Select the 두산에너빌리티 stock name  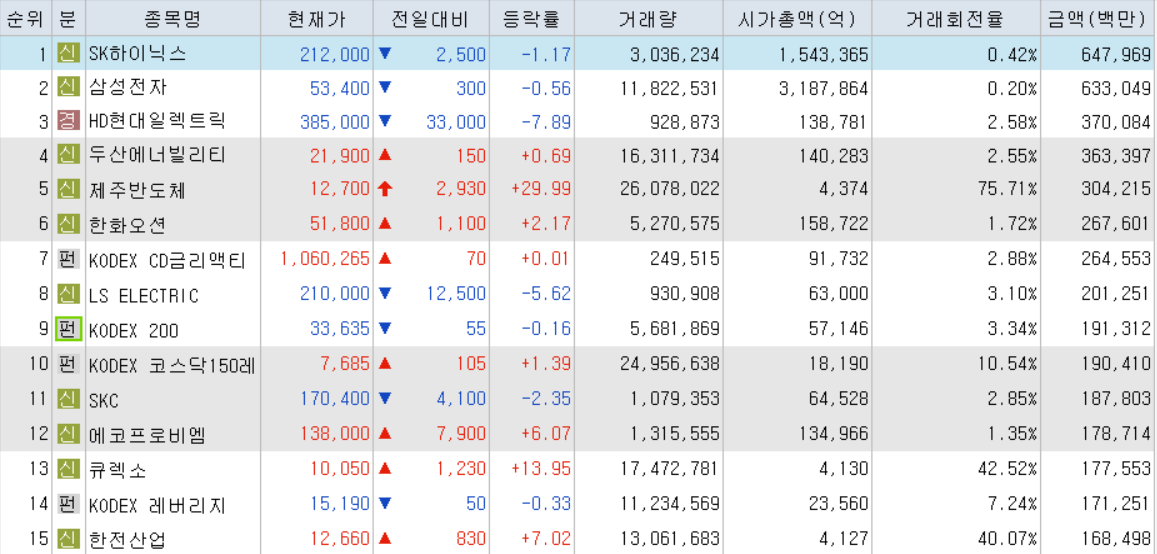(x=156, y=156)
